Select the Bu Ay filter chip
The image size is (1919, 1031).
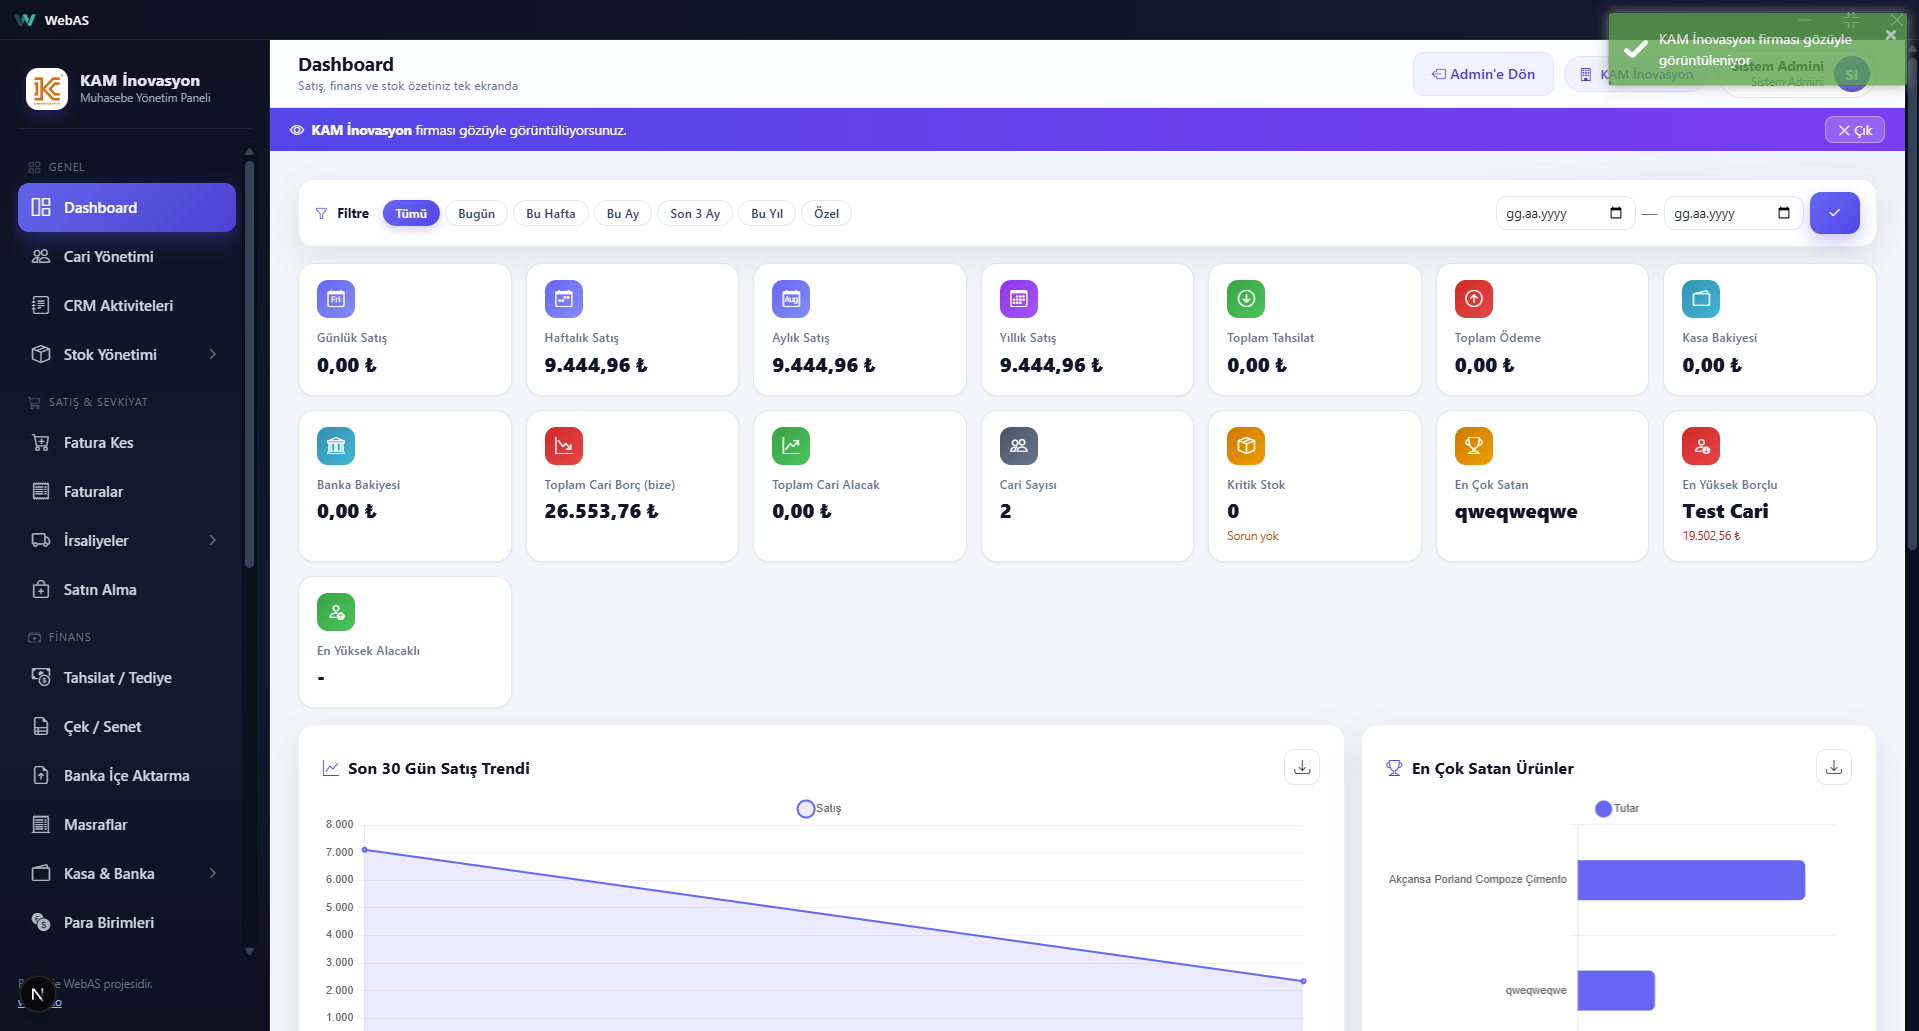click(x=623, y=213)
